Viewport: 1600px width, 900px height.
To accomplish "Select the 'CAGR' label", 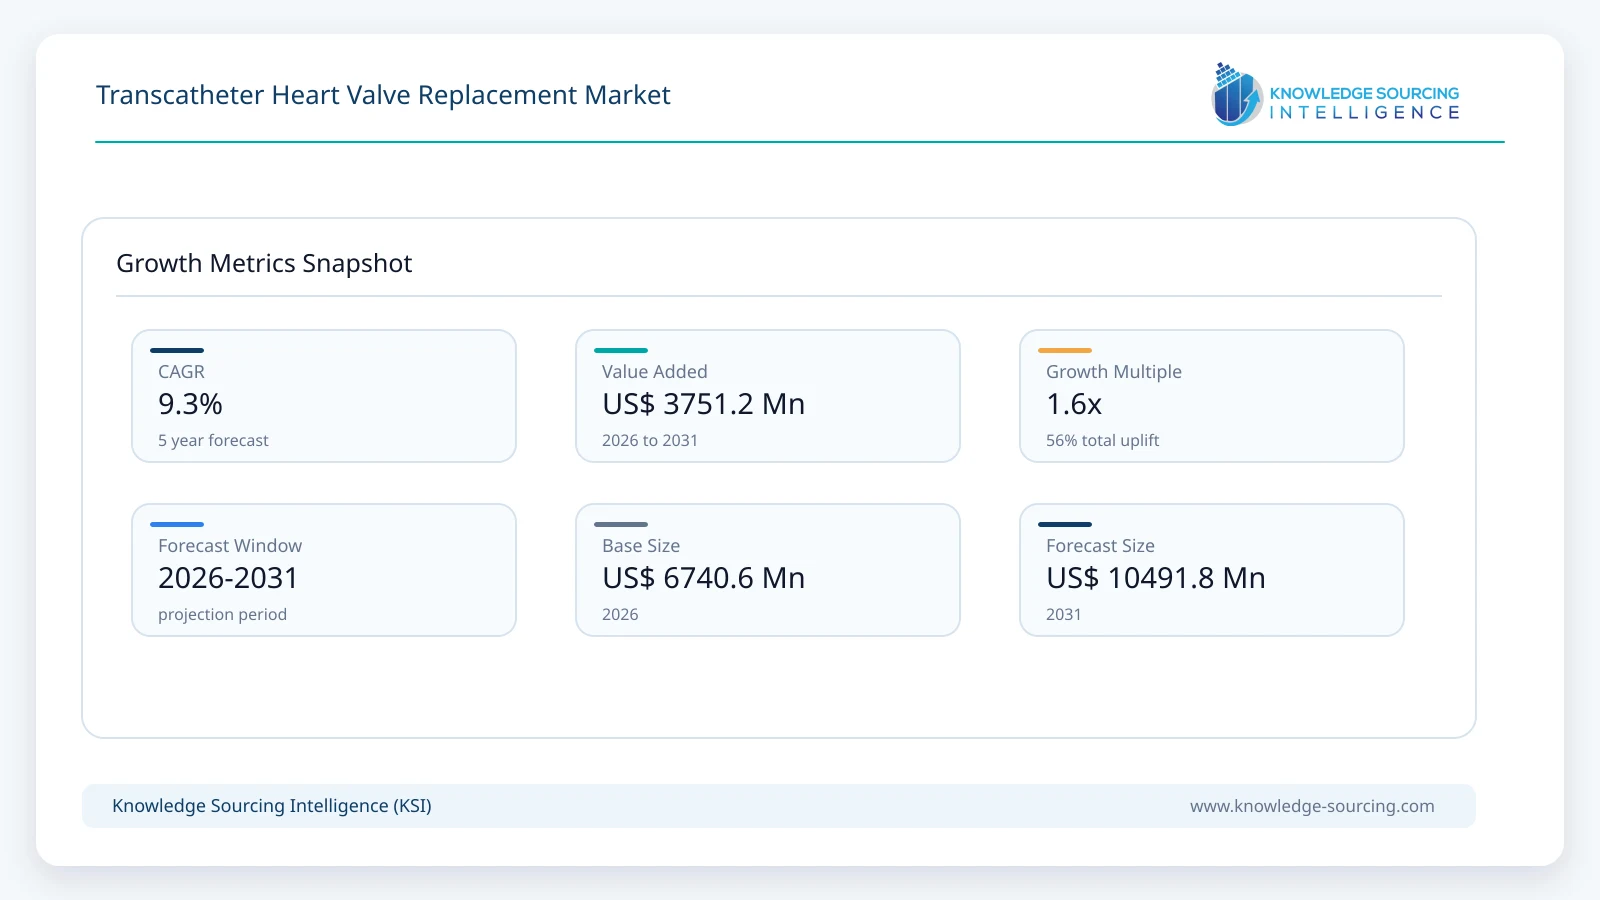I will 181,372.
